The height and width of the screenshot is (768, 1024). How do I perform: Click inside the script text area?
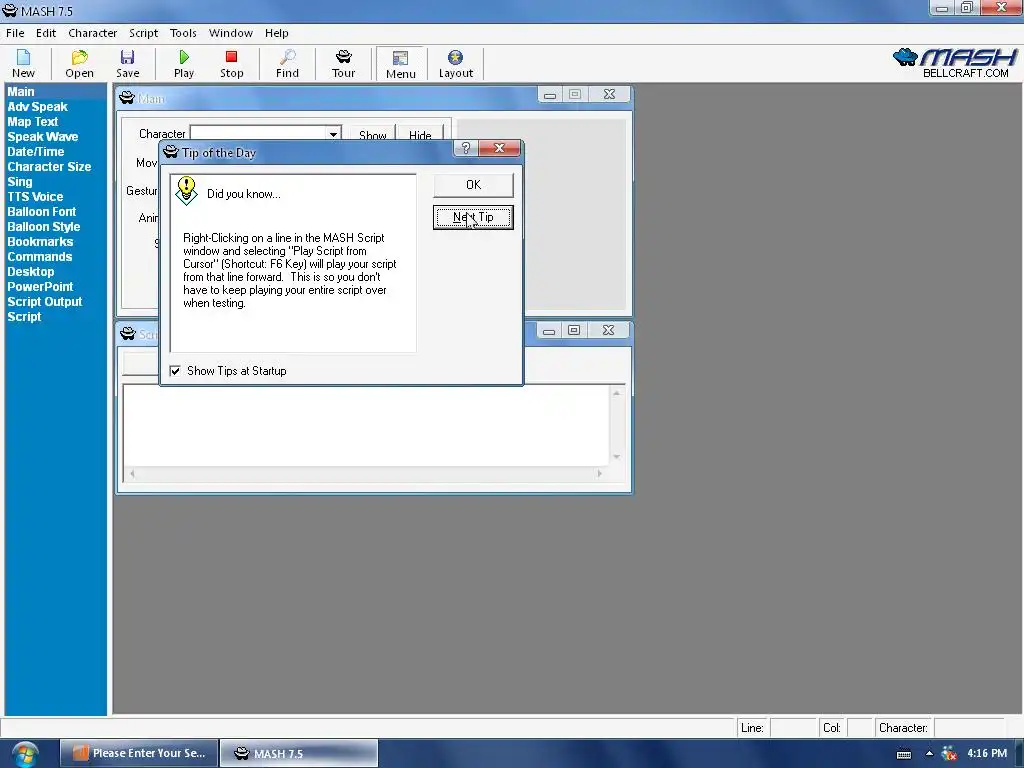point(366,425)
